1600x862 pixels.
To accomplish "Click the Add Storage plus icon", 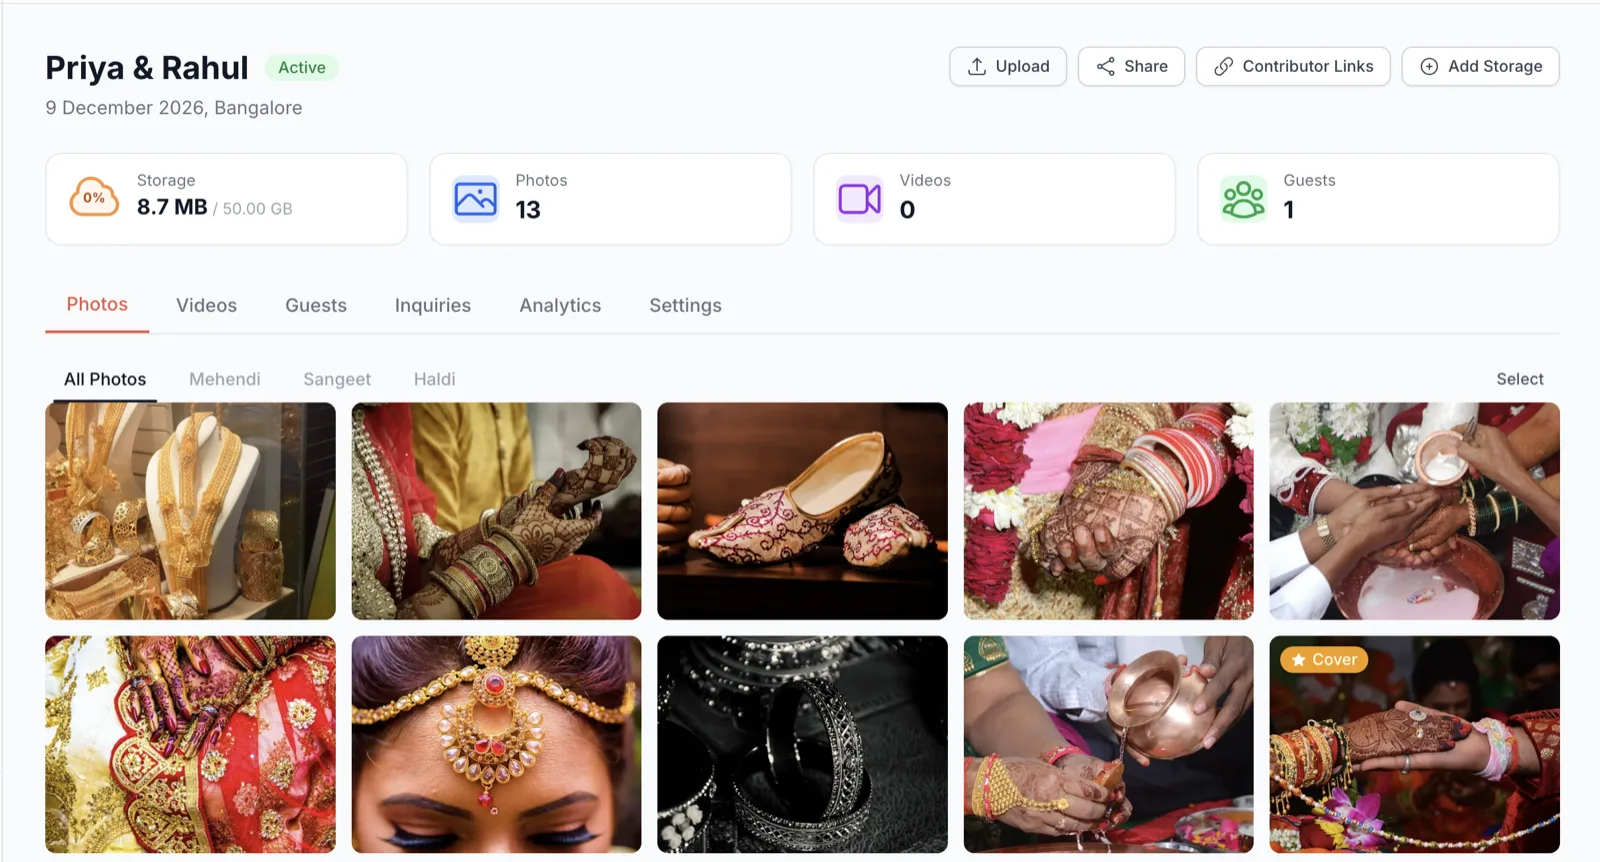I will pos(1429,66).
